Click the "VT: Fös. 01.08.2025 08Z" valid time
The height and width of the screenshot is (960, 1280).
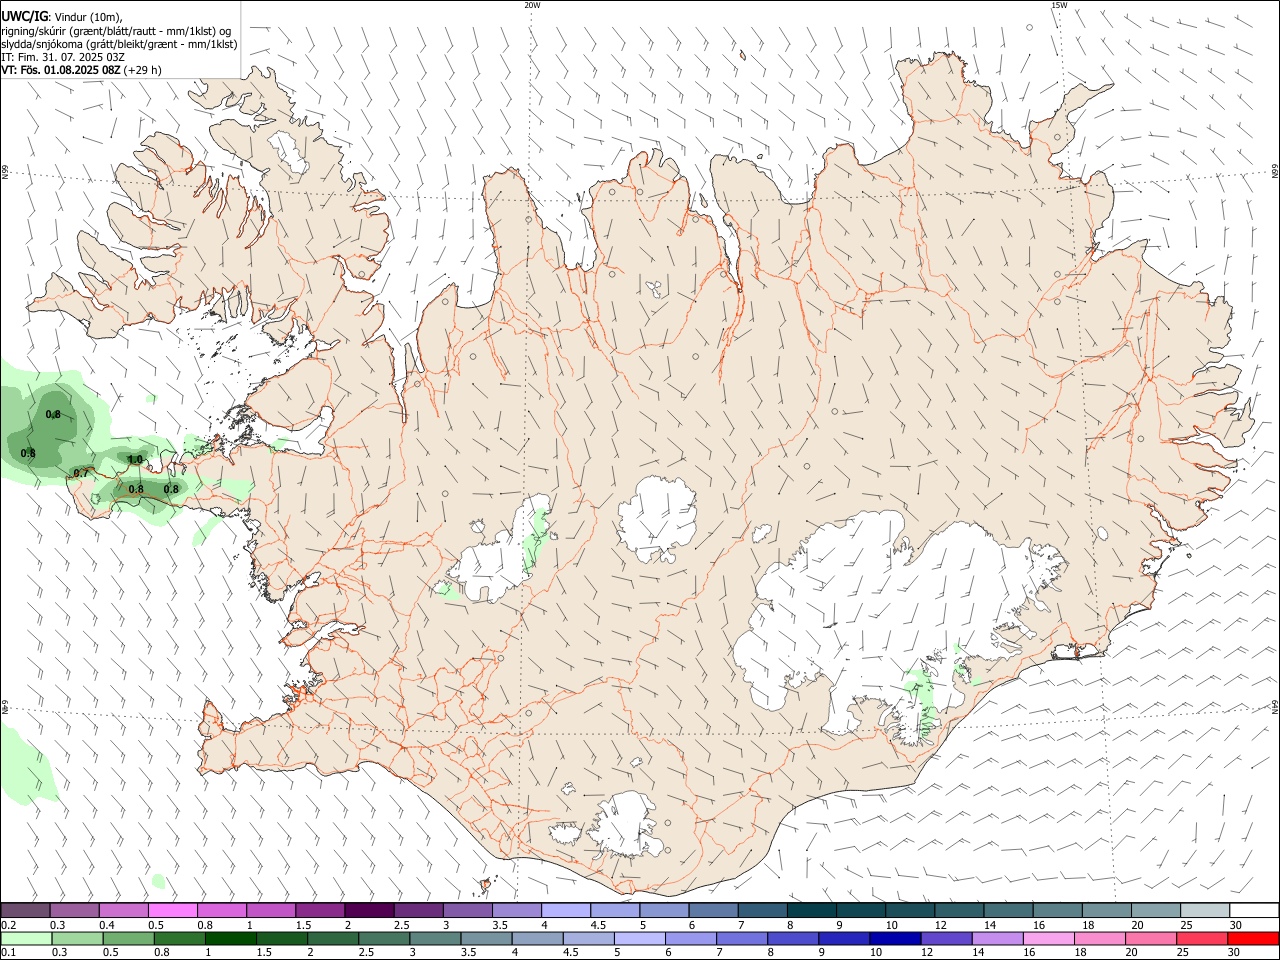[x=61, y=70]
